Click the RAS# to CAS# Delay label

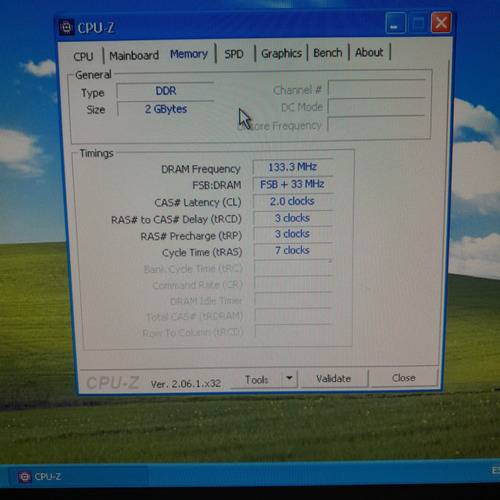click(176, 220)
